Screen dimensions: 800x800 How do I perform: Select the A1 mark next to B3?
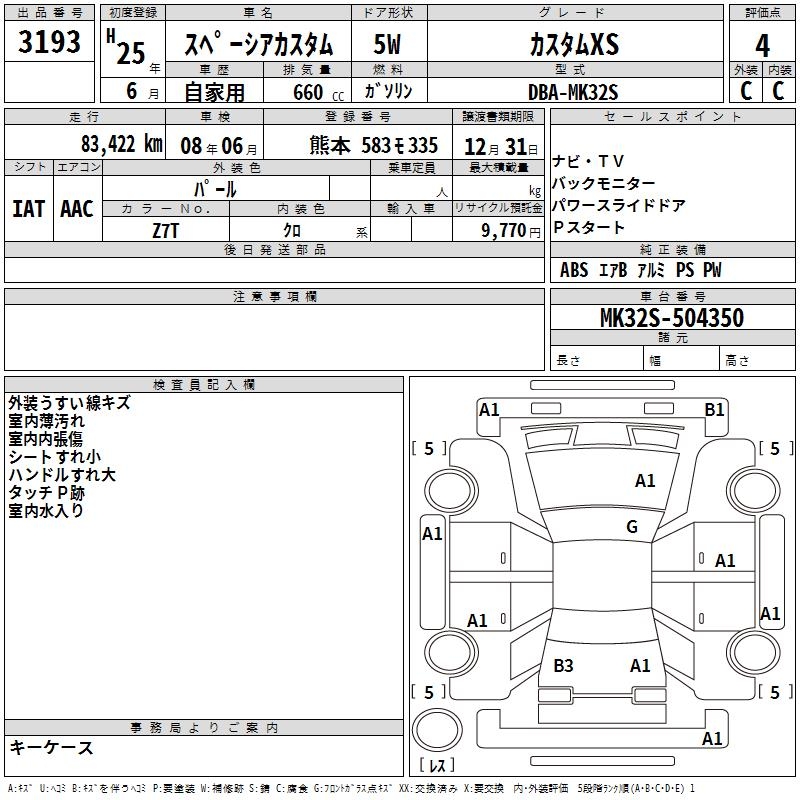click(640, 666)
